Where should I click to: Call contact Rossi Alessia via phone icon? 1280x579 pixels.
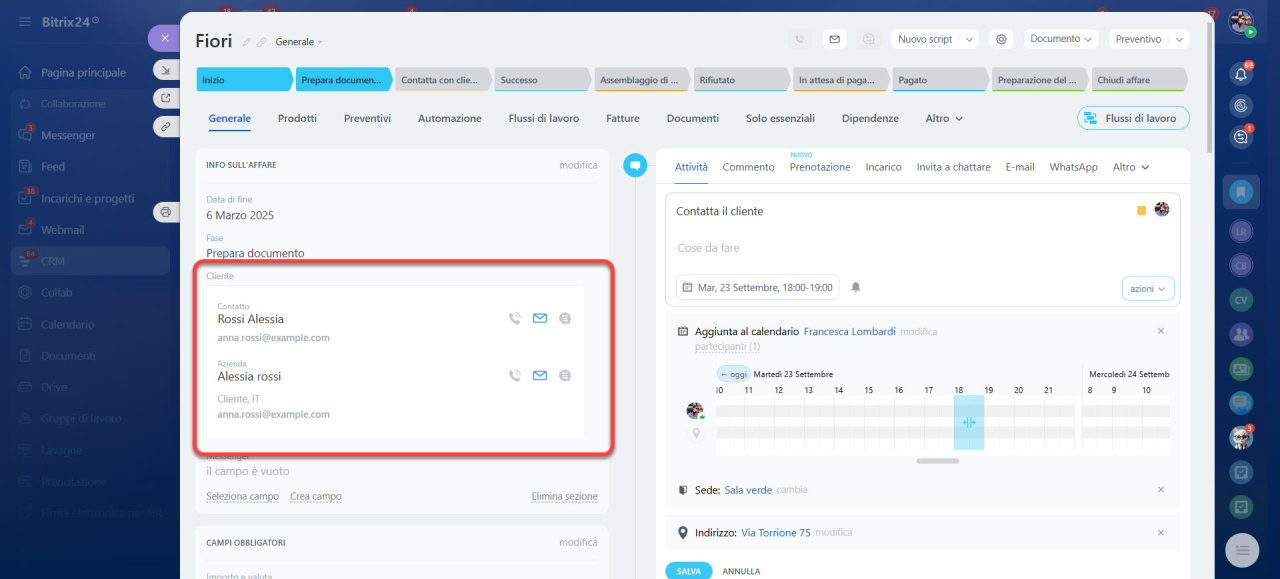515,319
